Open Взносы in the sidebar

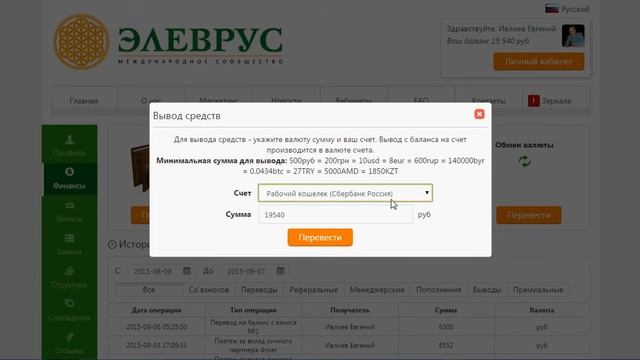pos(69,211)
